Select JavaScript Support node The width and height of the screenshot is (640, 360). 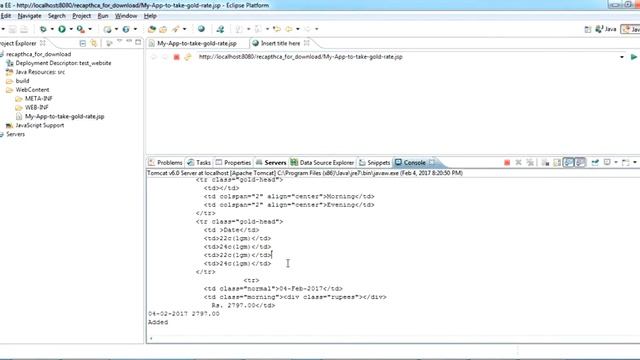[x=40, y=125]
